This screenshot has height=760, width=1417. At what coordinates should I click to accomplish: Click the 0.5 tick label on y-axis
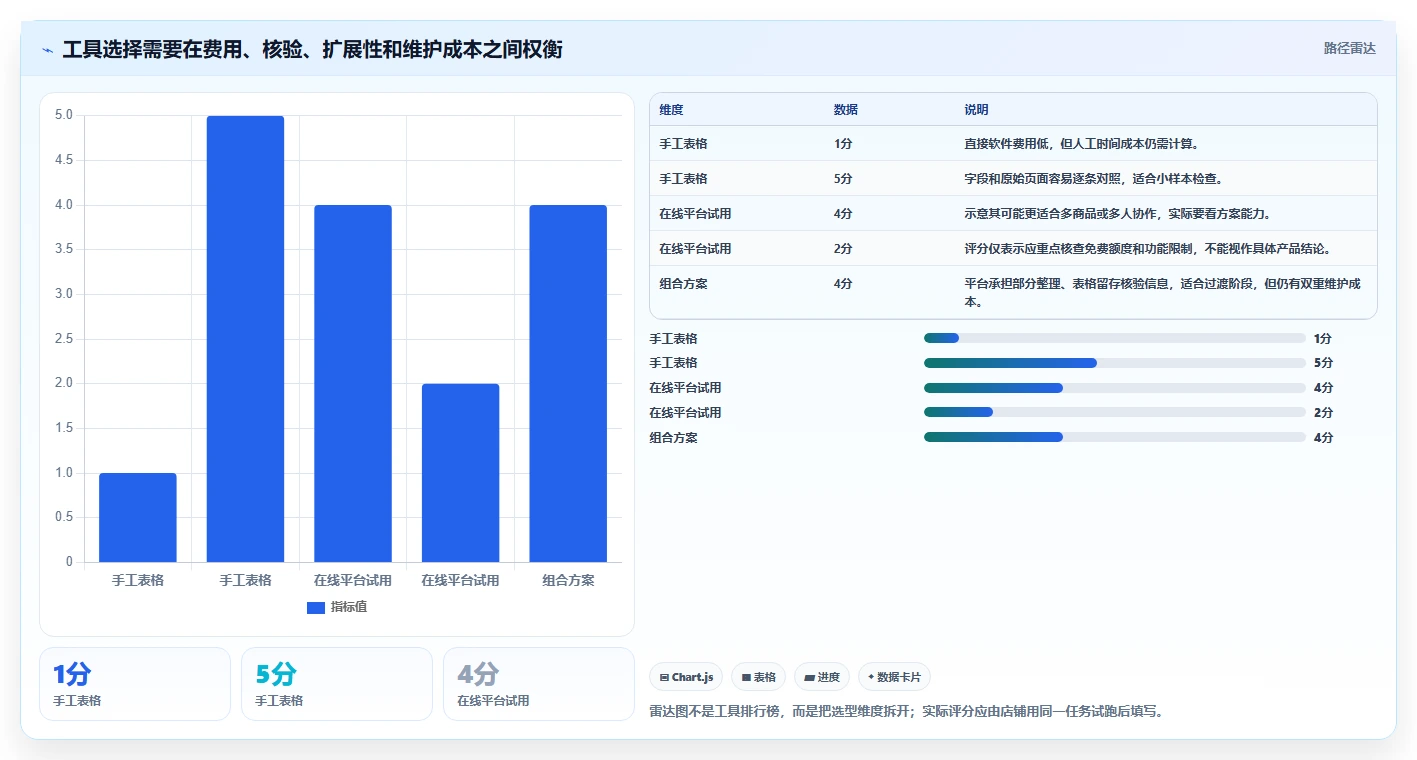point(63,517)
